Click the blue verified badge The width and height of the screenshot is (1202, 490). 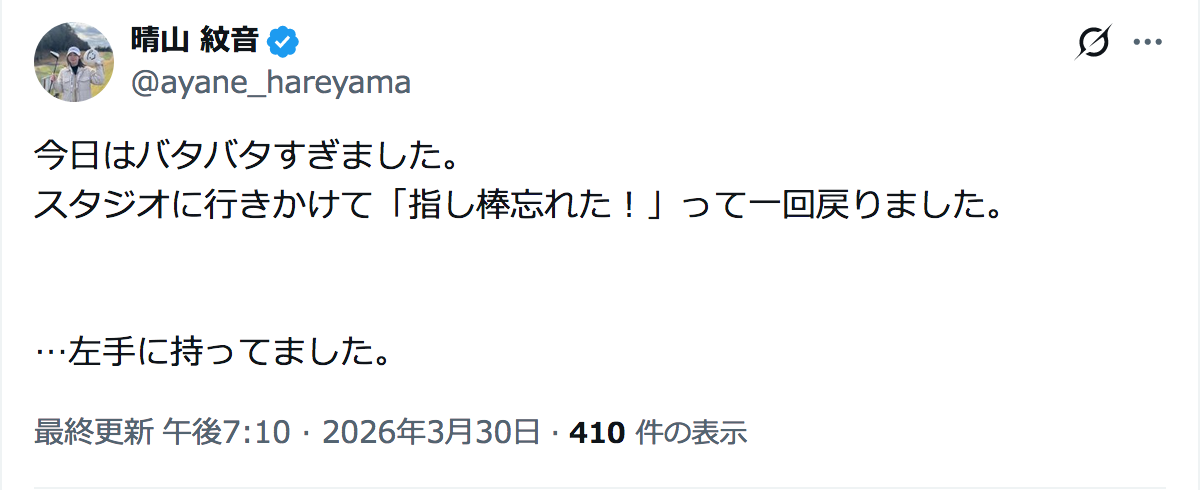point(284,41)
